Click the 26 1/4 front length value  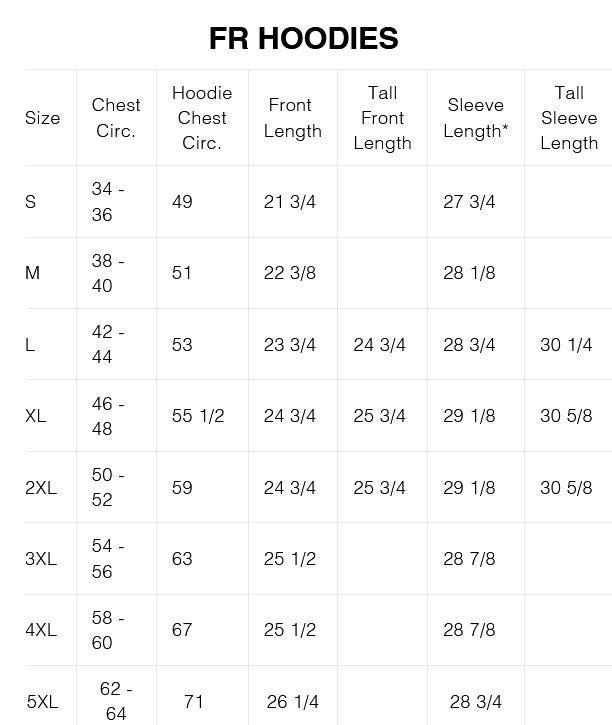pyautogui.click(x=293, y=701)
